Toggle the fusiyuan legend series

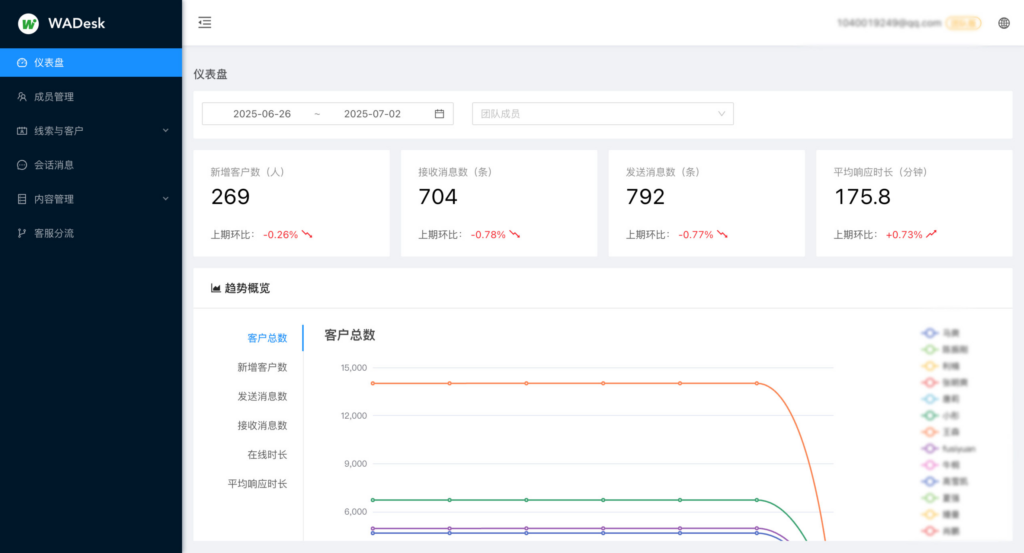coord(948,449)
